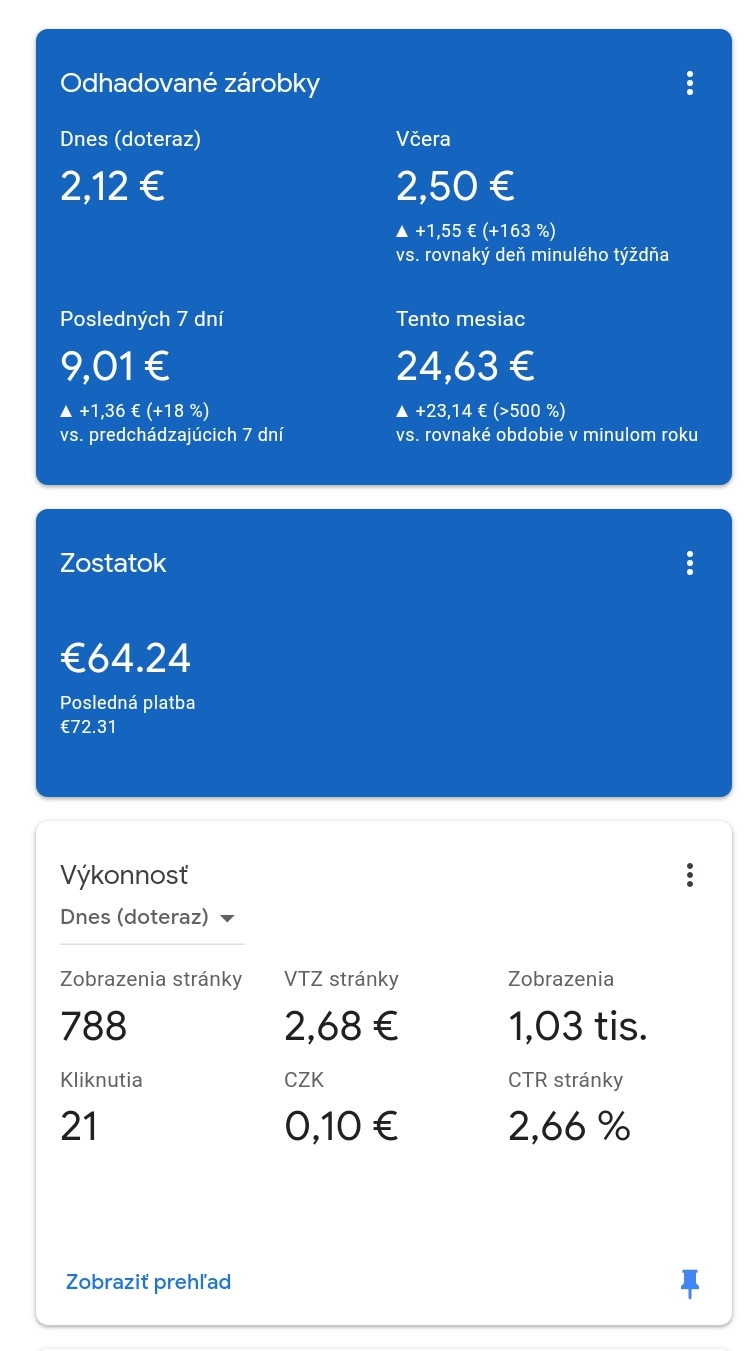
Task: Select the VTZ stránky value 2,68 €
Action: tap(341, 1026)
